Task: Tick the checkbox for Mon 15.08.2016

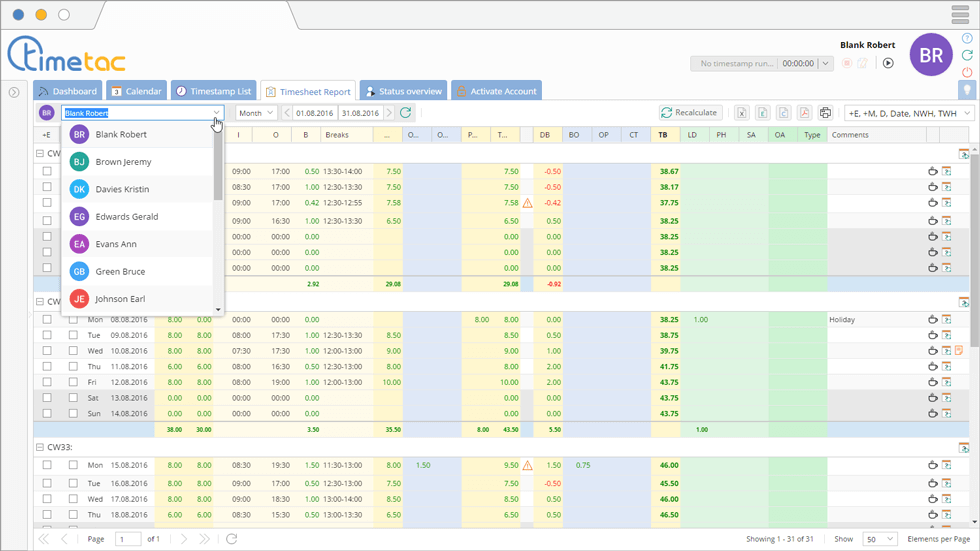Action: click(47, 465)
